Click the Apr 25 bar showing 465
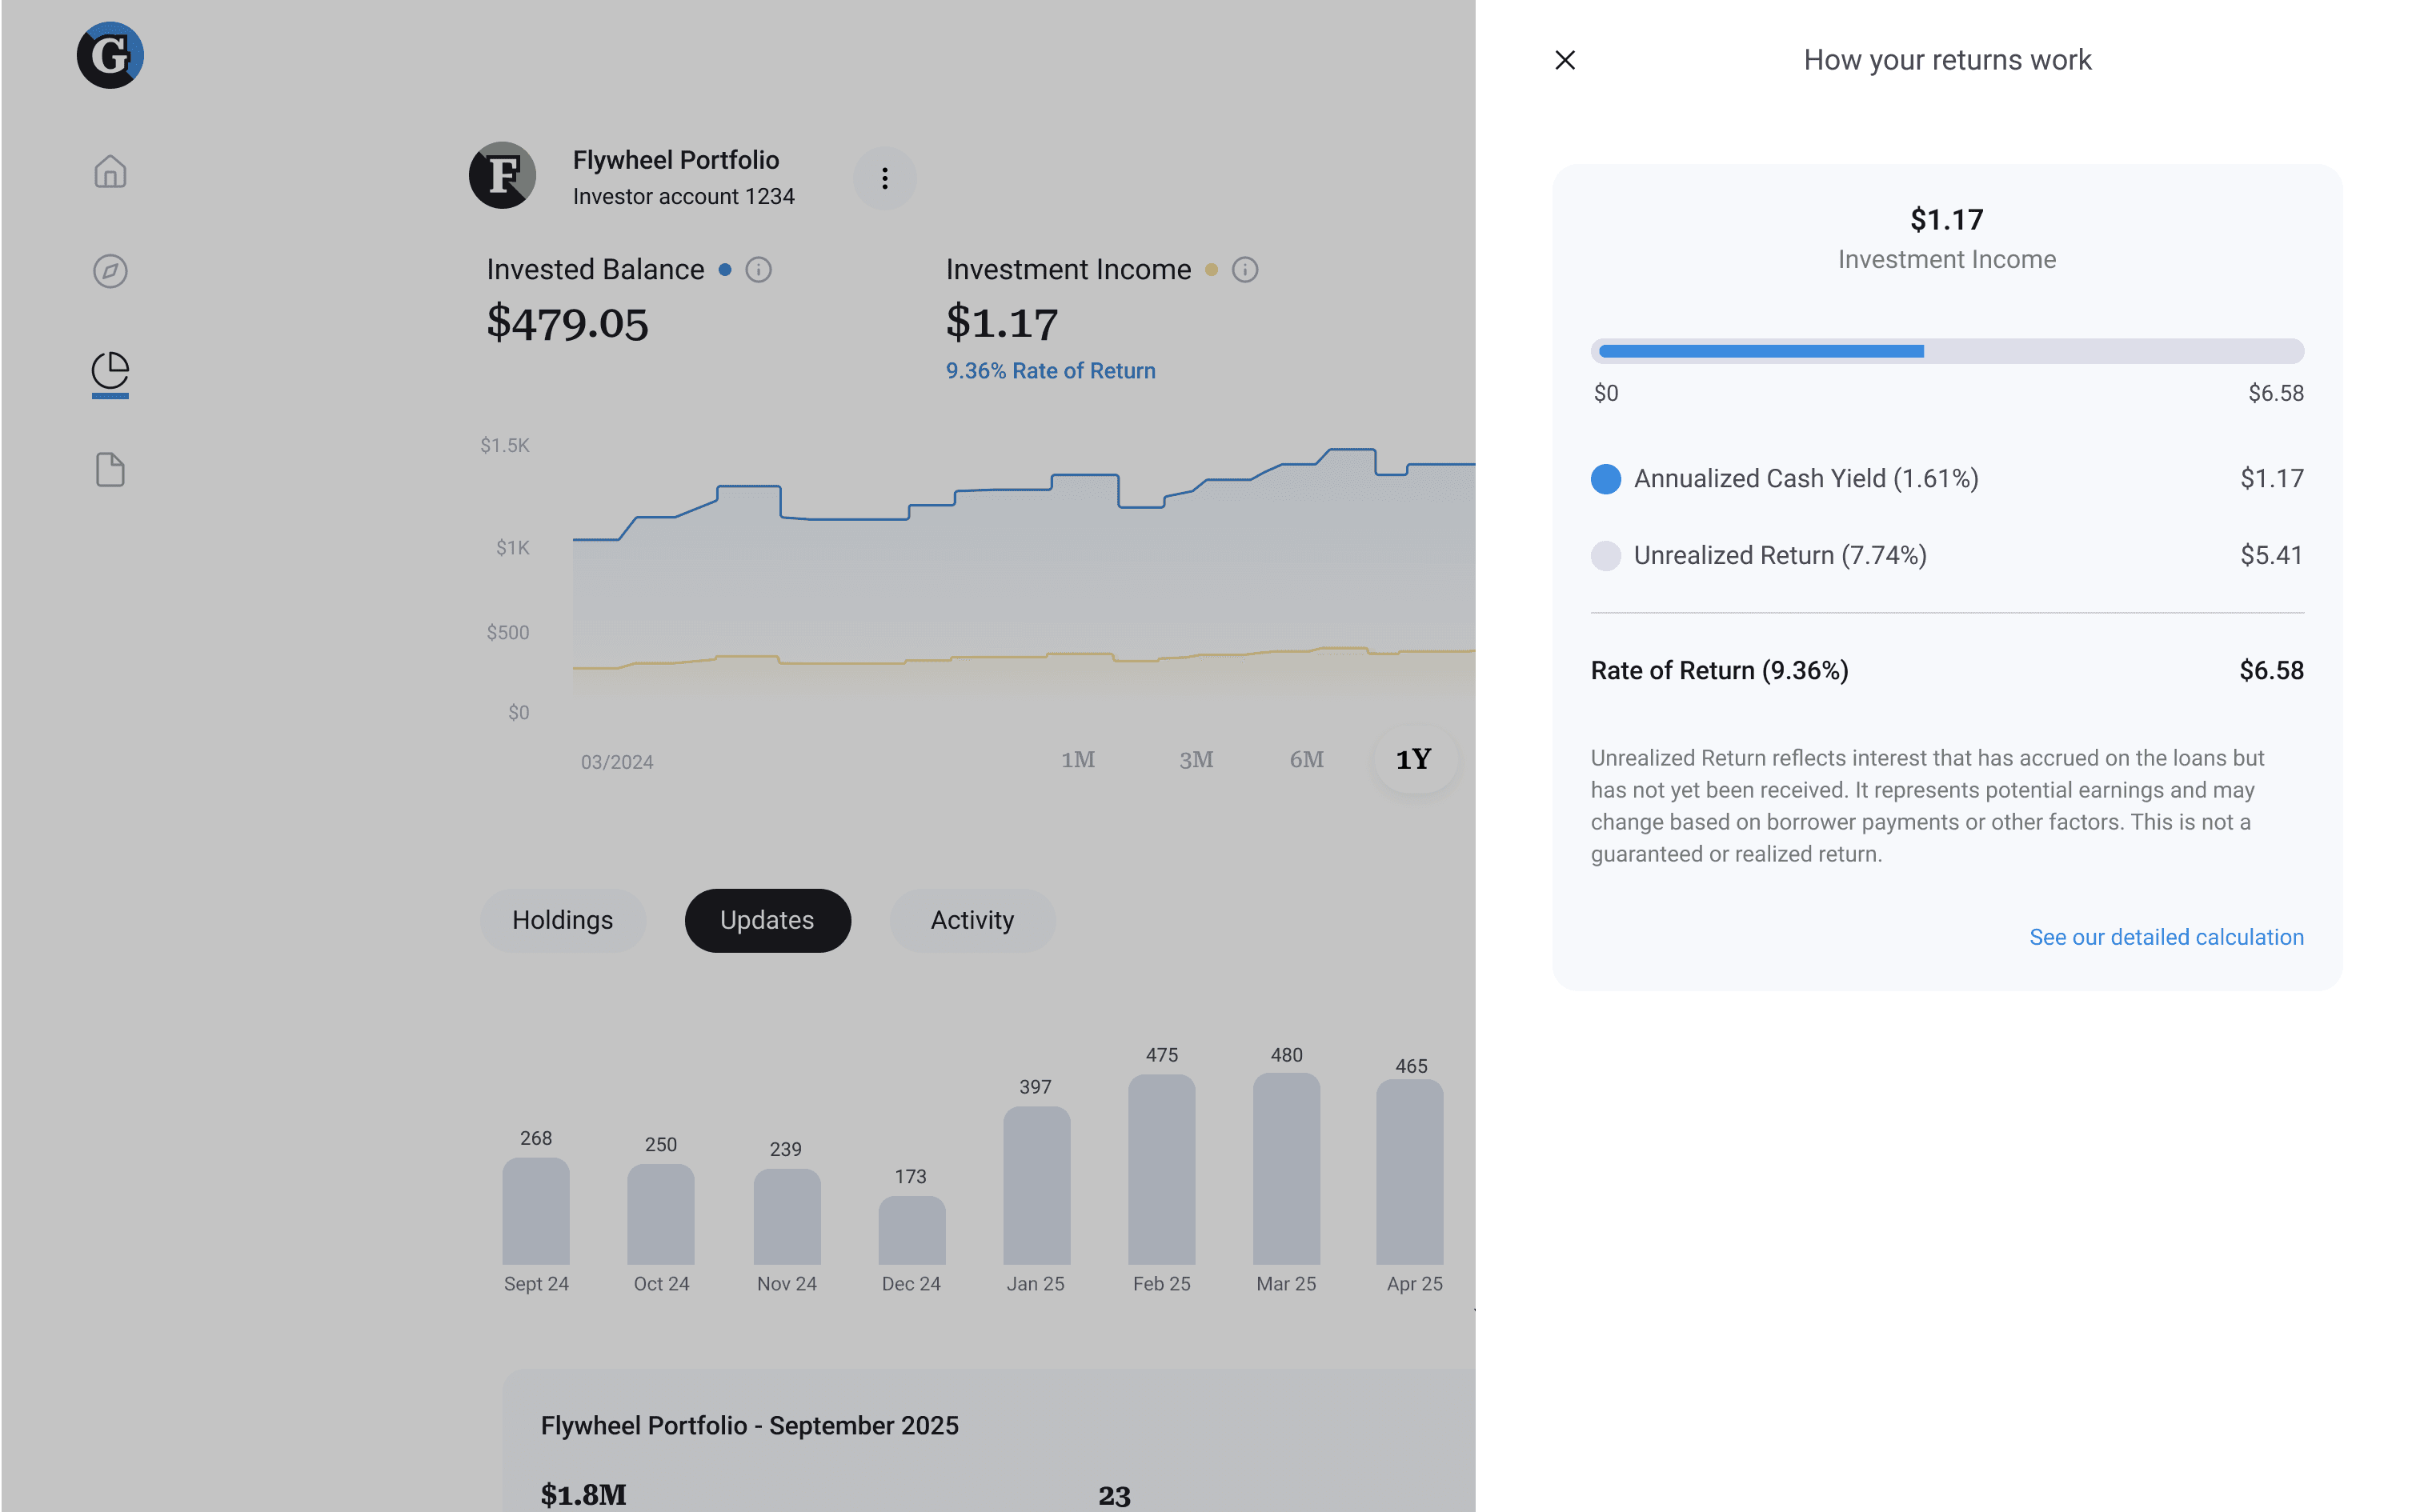 [1410, 1171]
